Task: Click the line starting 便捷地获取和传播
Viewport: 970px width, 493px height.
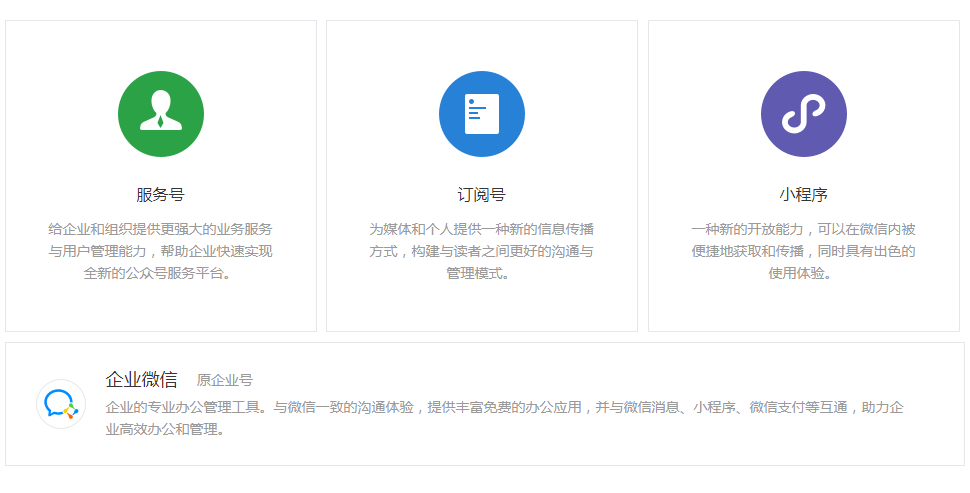Action: 803,251
